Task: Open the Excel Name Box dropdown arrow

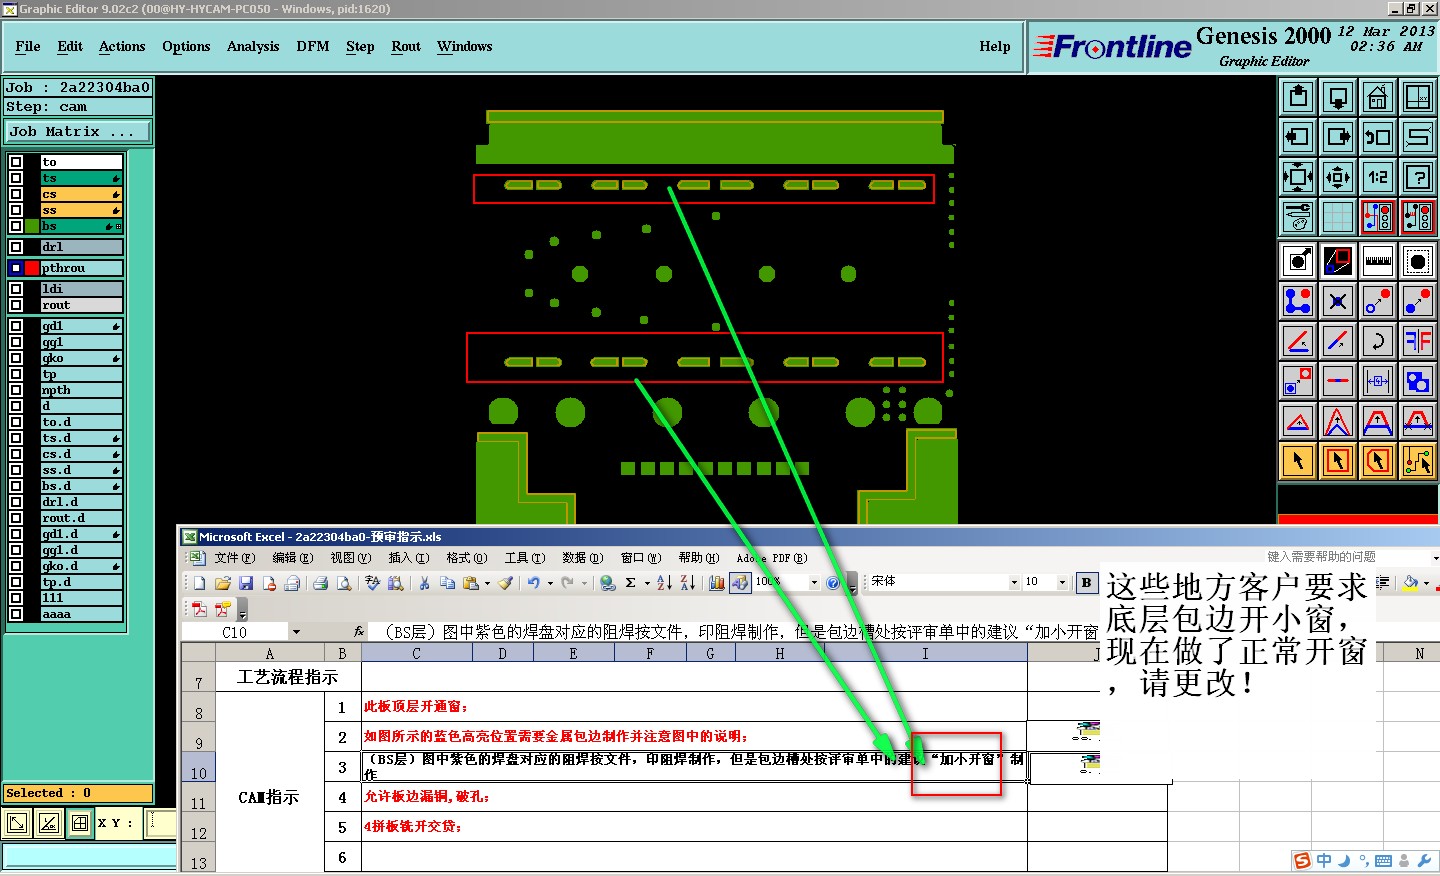Action: [x=296, y=632]
